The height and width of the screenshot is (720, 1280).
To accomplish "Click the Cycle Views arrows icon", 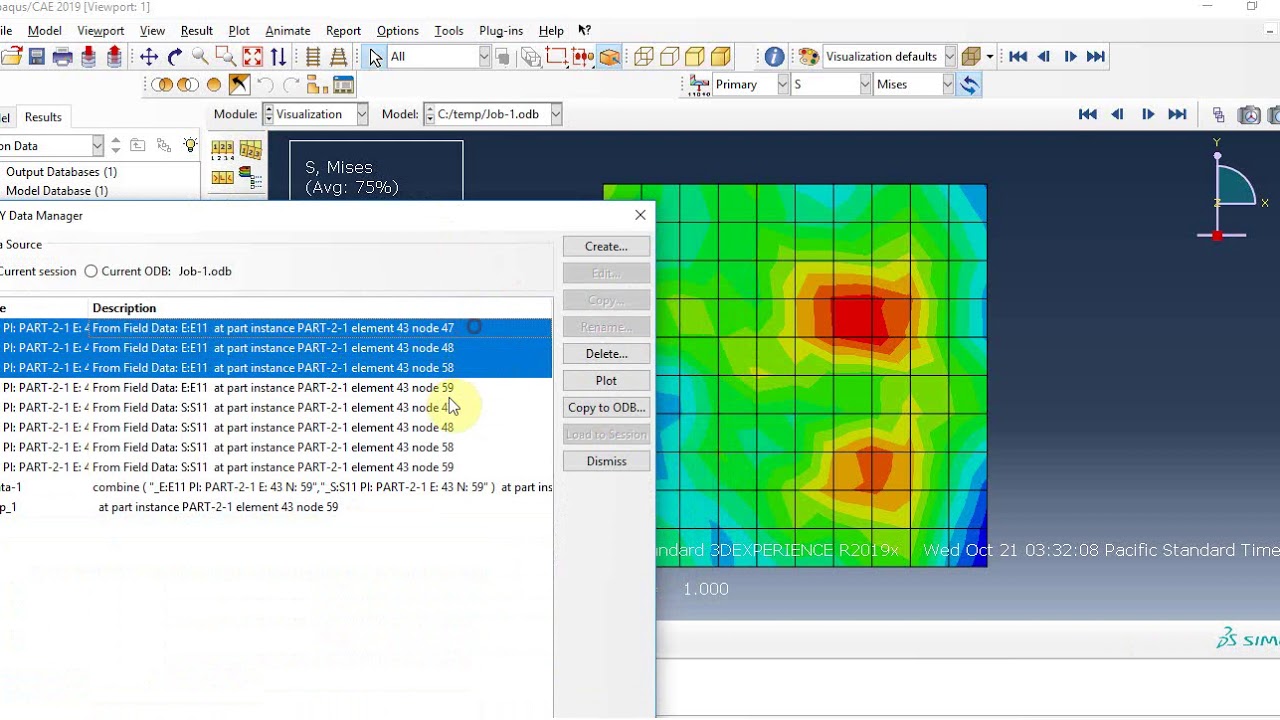I will [x=278, y=57].
